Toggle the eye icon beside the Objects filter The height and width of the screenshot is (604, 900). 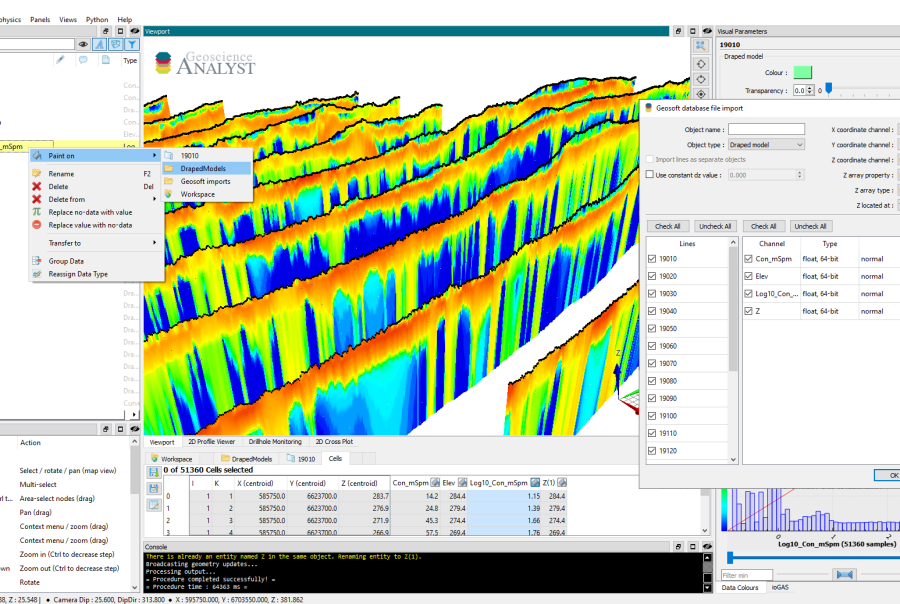coord(83,44)
